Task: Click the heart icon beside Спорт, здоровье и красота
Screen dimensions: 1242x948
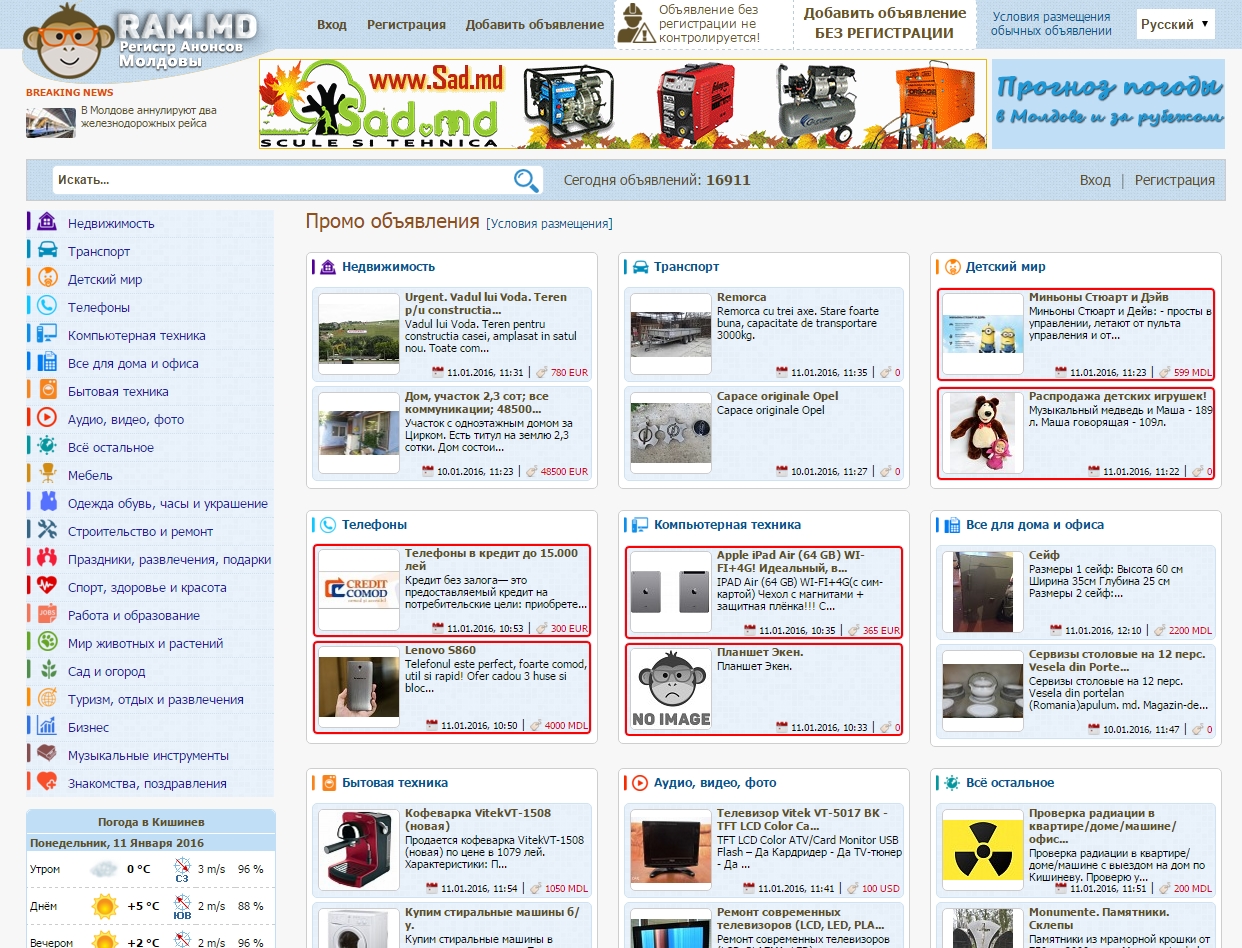Action: tap(47, 586)
